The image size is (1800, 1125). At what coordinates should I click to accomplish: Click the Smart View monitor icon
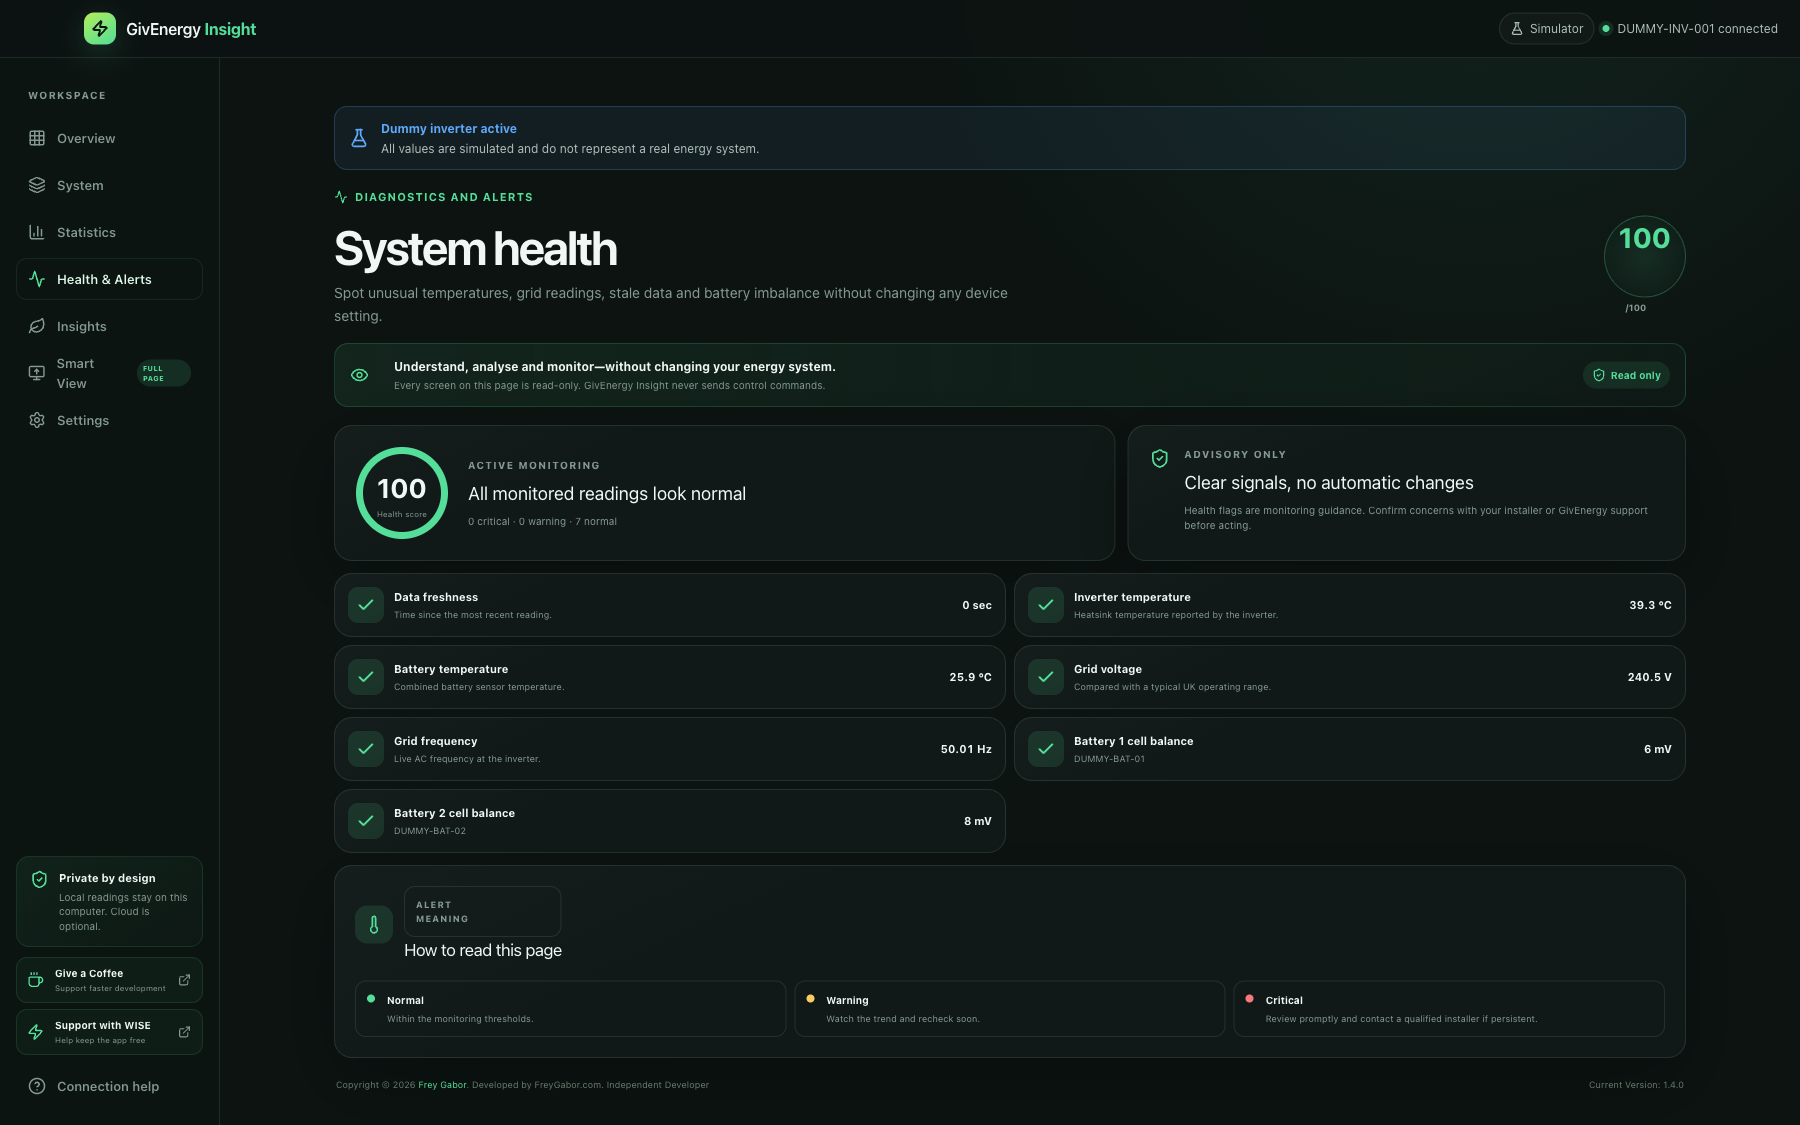click(x=37, y=373)
